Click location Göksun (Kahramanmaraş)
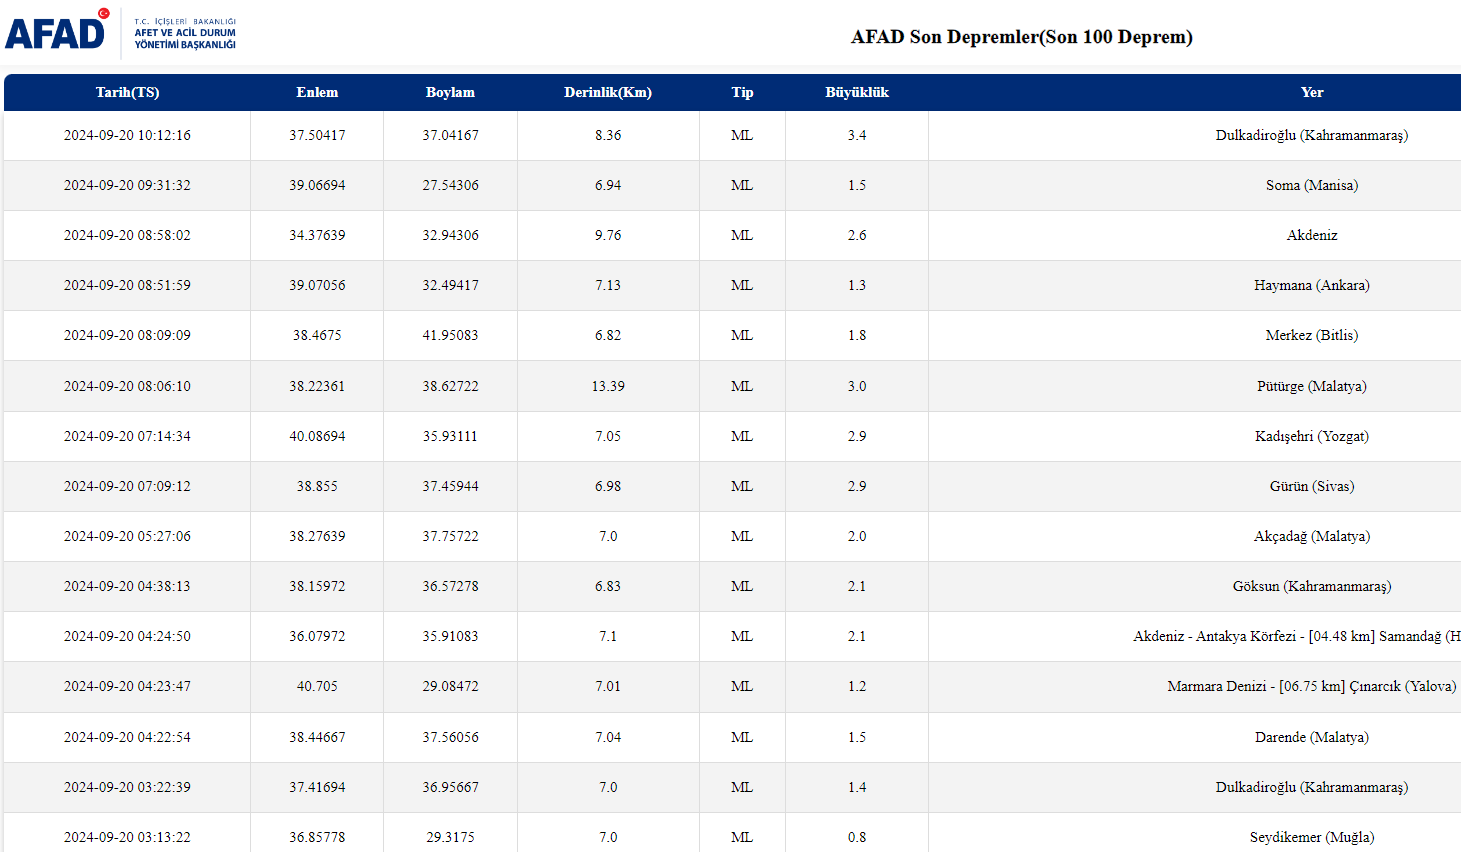The width and height of the screenshot is (1461, 852). [1312, 586]
